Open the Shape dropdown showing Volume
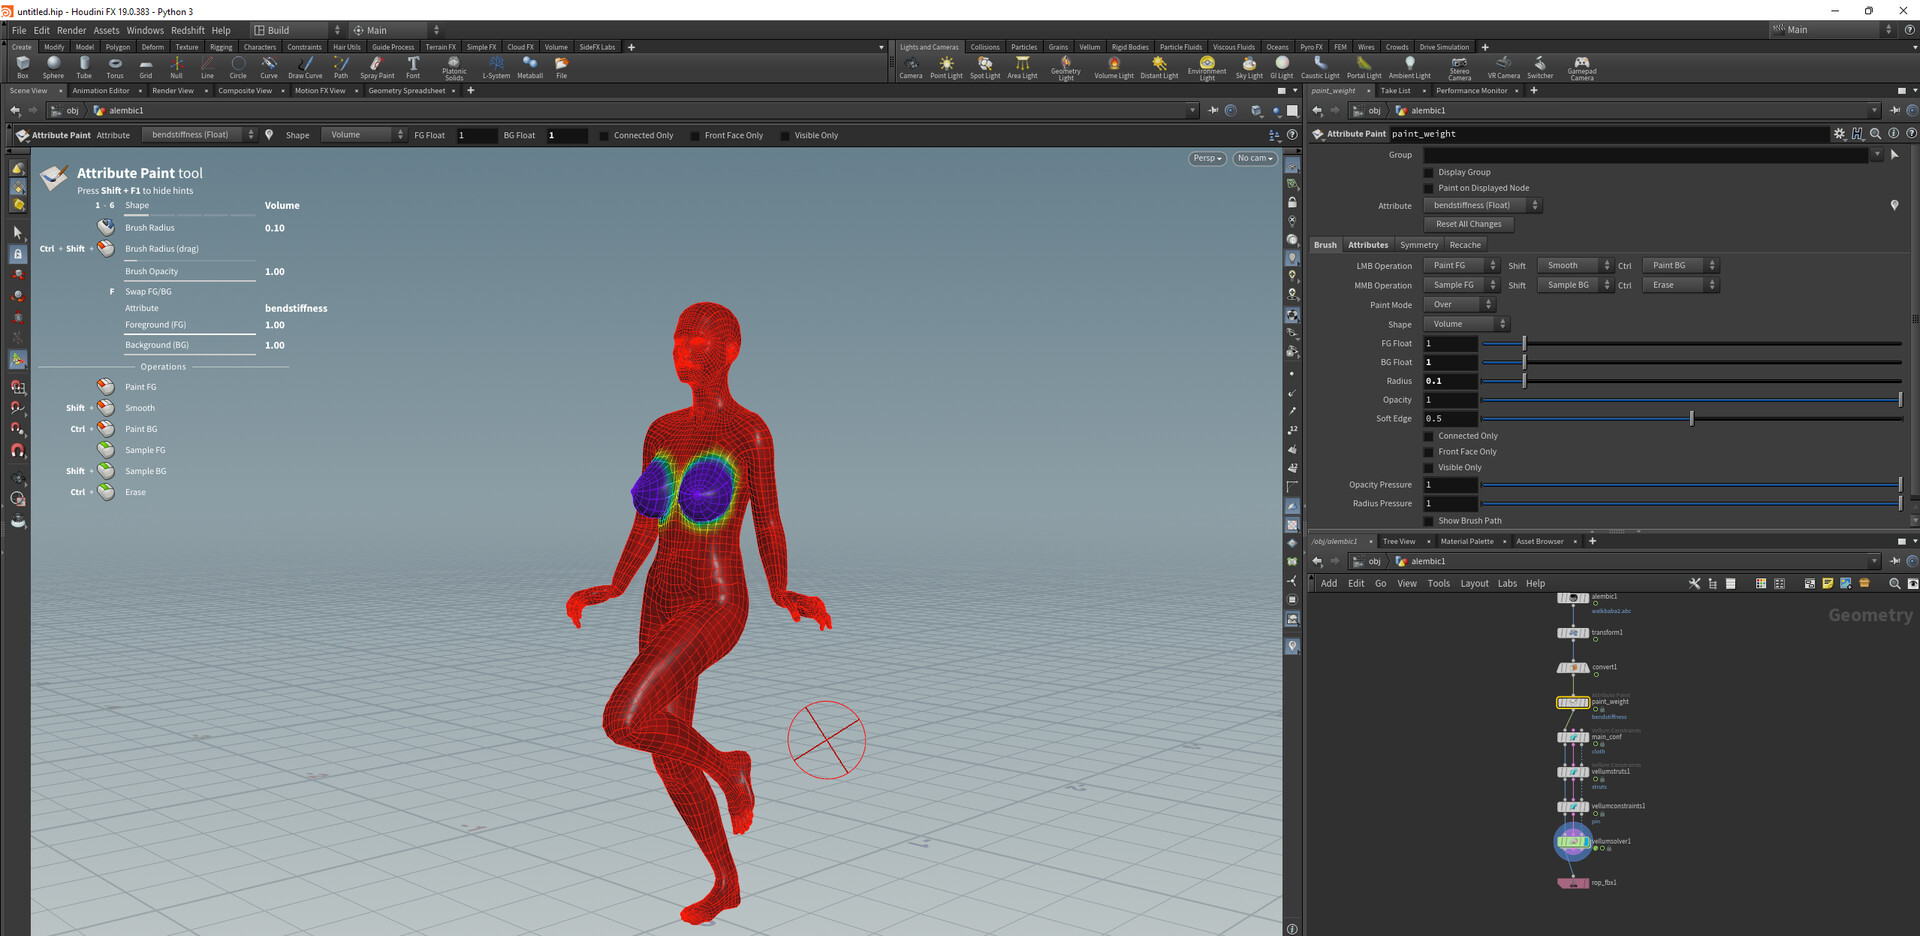Screen dimensions: 1920x936 click(1465, 323)
